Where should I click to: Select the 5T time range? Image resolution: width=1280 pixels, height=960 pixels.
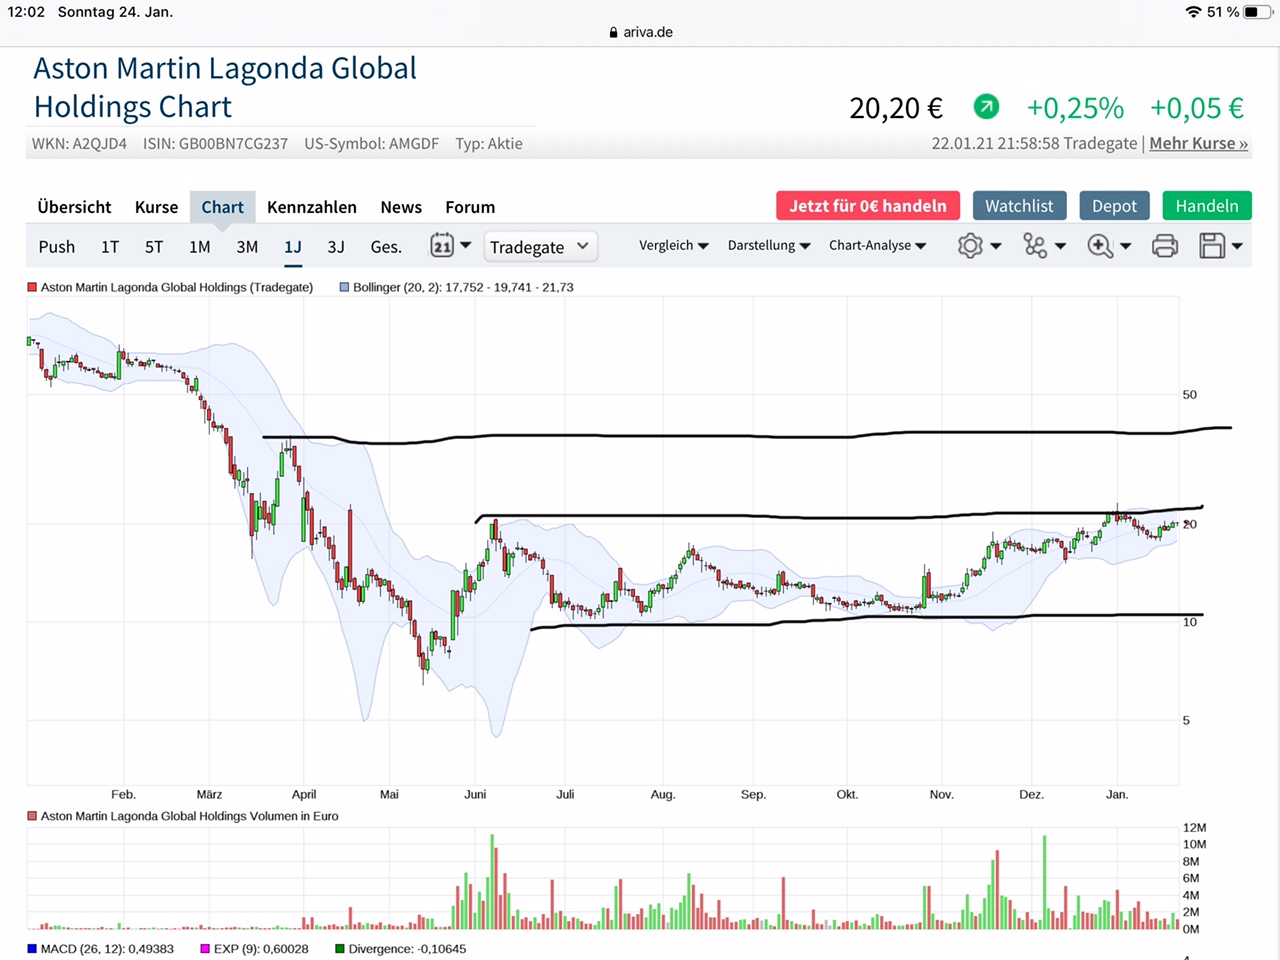coord(154,247)
